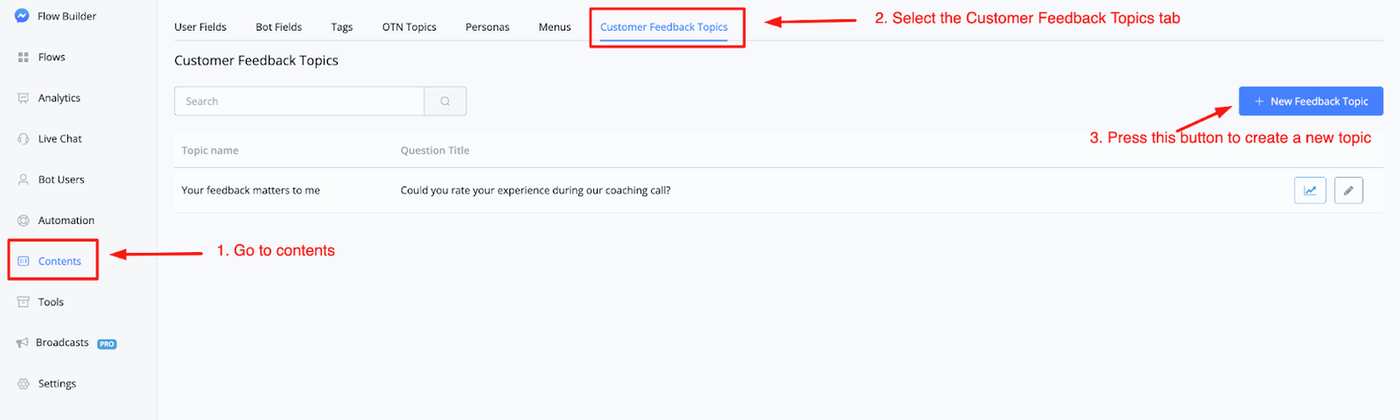Click the Broadcasts megaphone icon
The image size is (1400, 420).
(x=23, y=343)
